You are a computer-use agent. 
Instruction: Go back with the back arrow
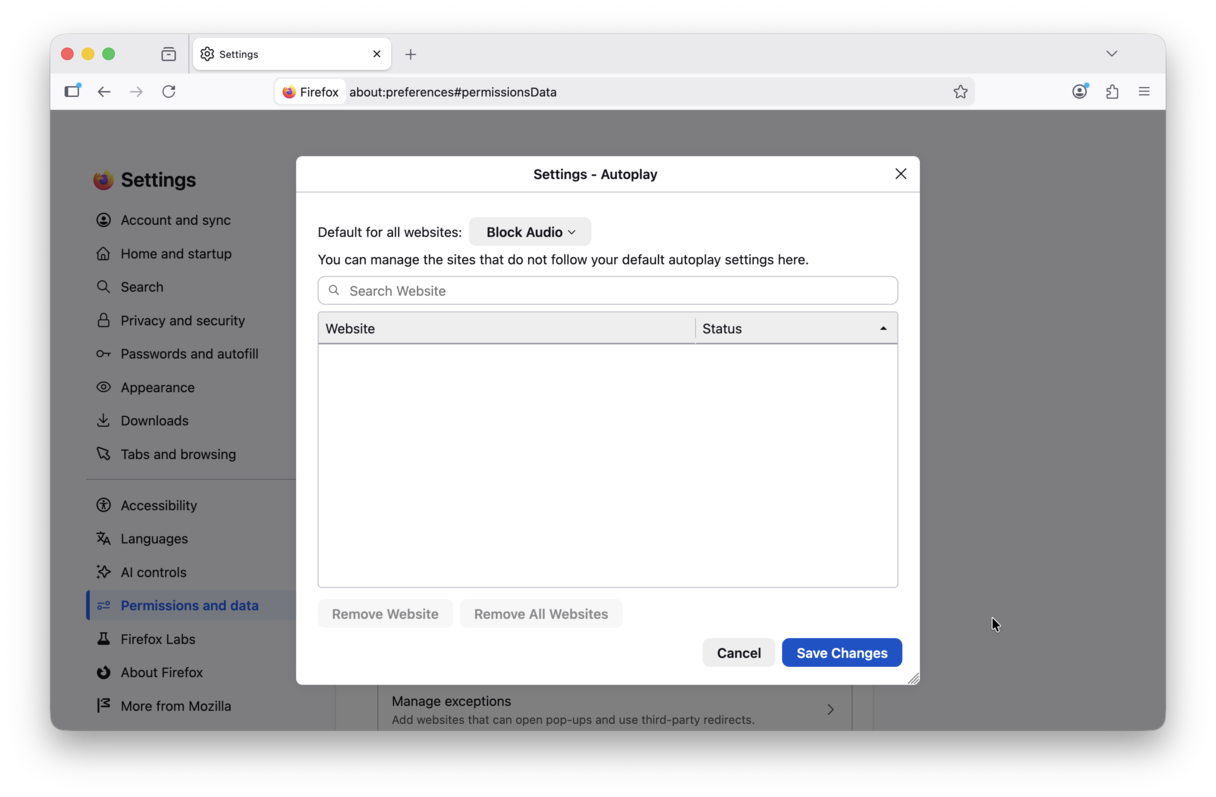104,91
